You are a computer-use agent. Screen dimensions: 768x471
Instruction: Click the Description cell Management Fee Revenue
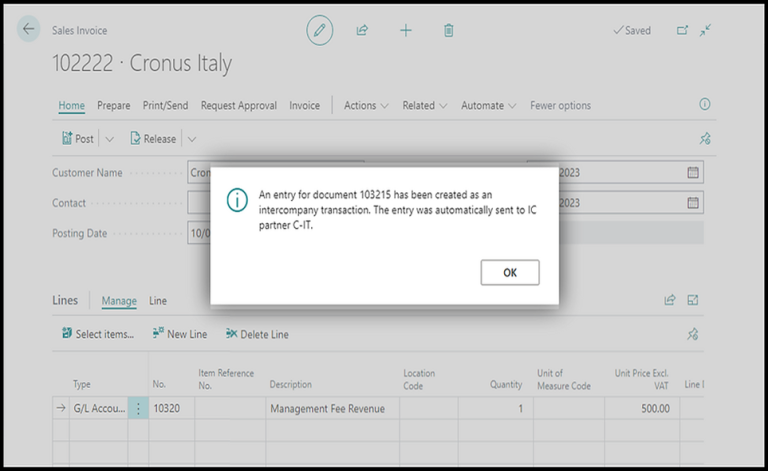(x=333, y=408)
